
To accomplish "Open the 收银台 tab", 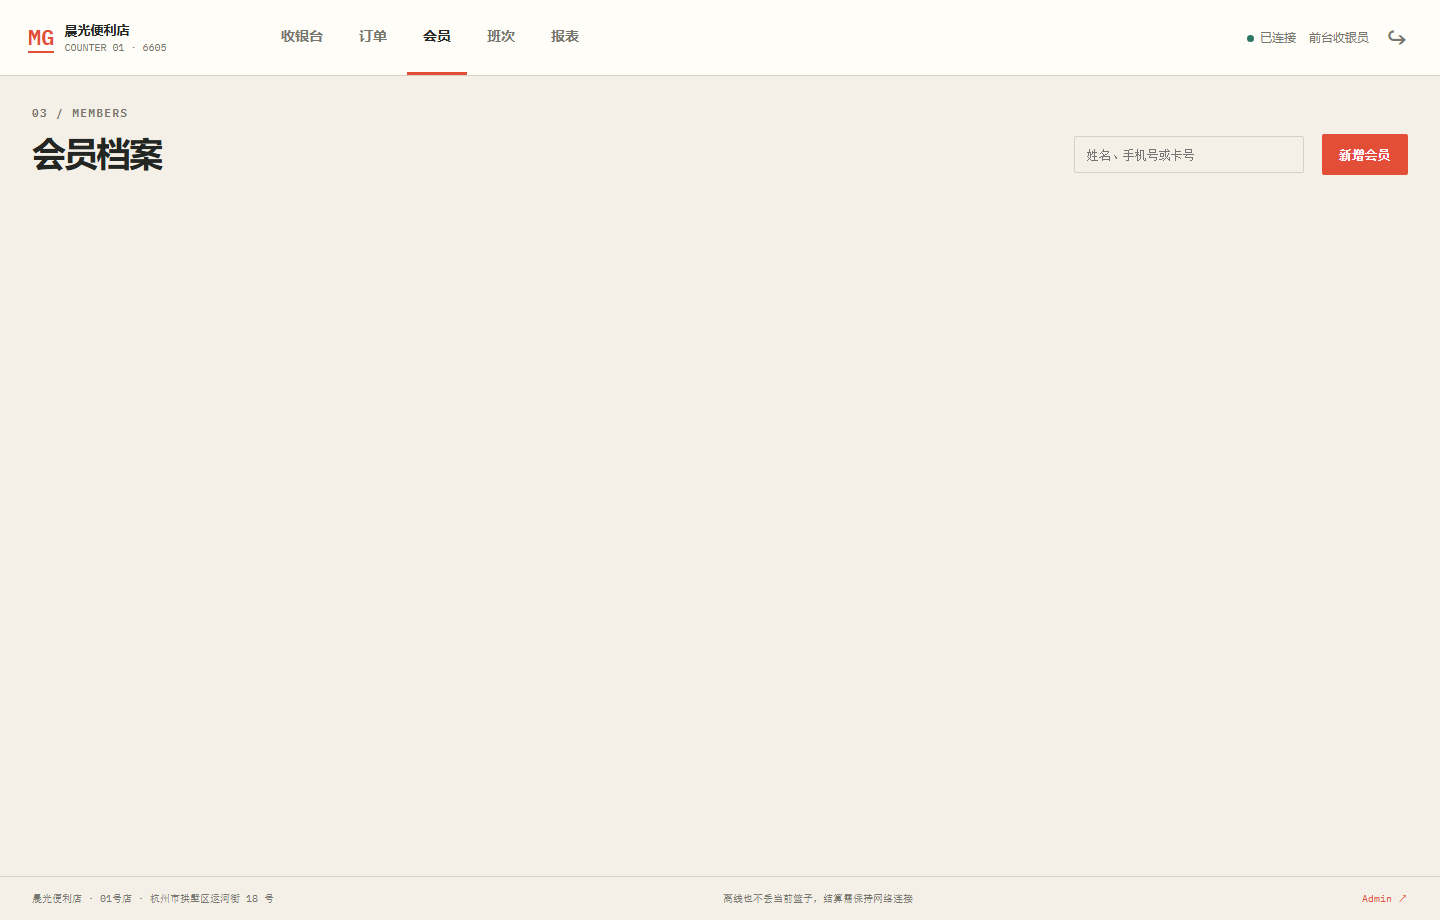I will pos(302,37).
